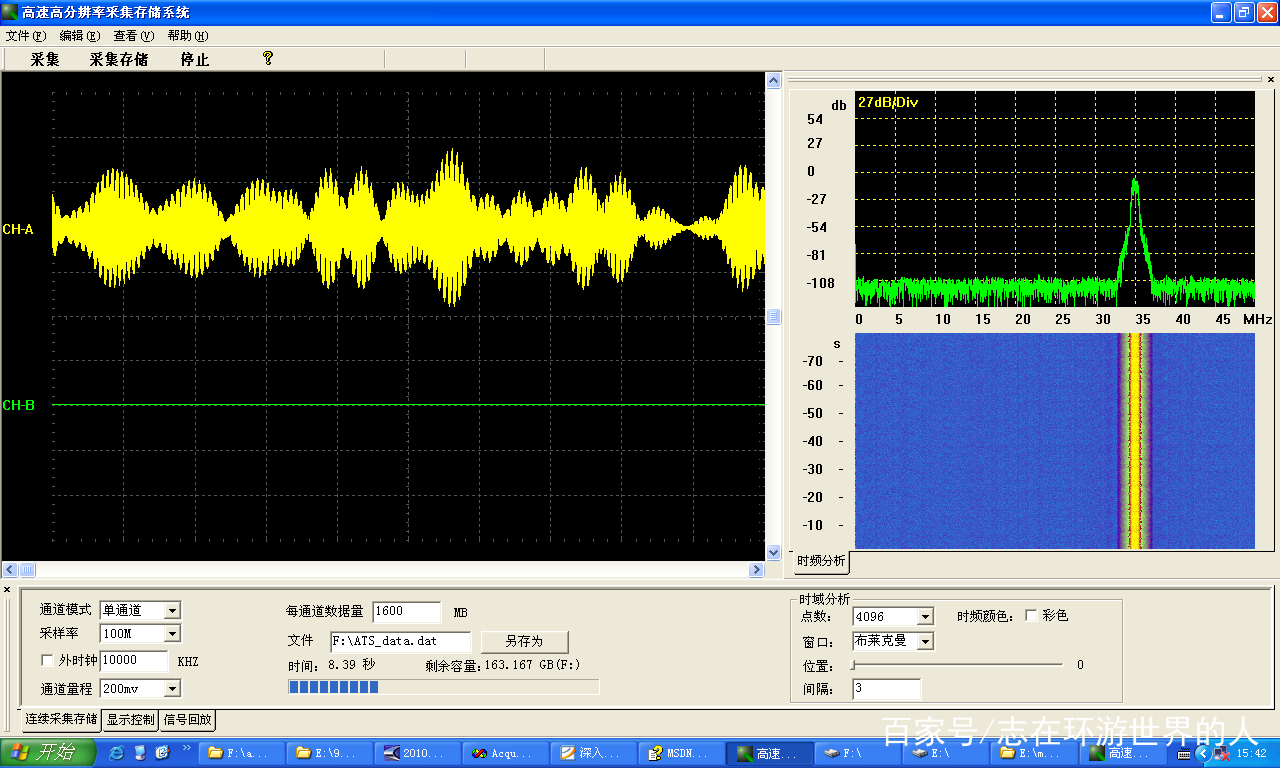Close the spectrum panel with its X icon
The image size is (1280, 768).
pyautogui.click(x=1271, y=79)
